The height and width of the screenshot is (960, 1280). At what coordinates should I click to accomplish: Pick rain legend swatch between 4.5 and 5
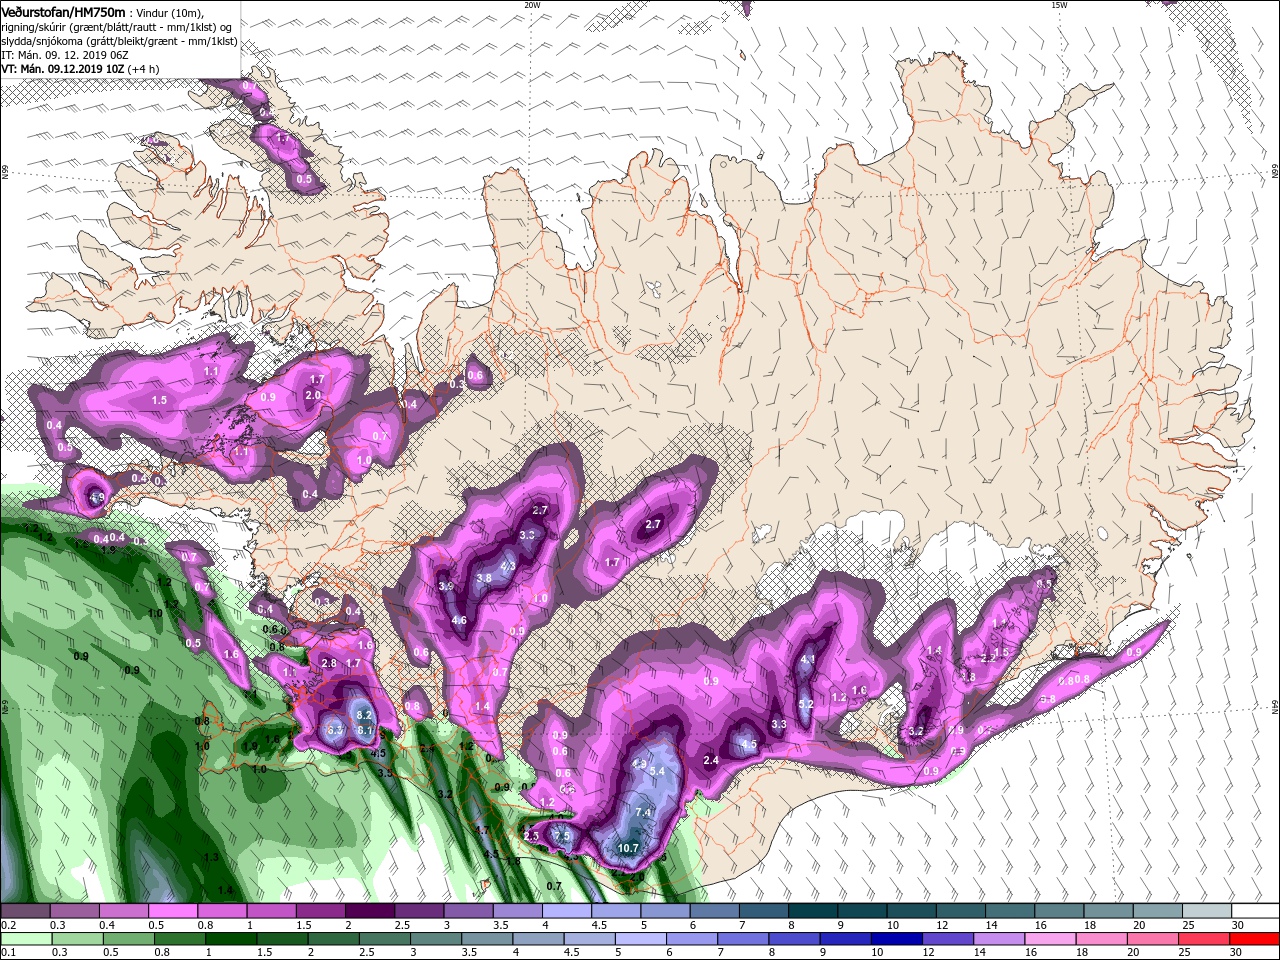click(588, 939)
